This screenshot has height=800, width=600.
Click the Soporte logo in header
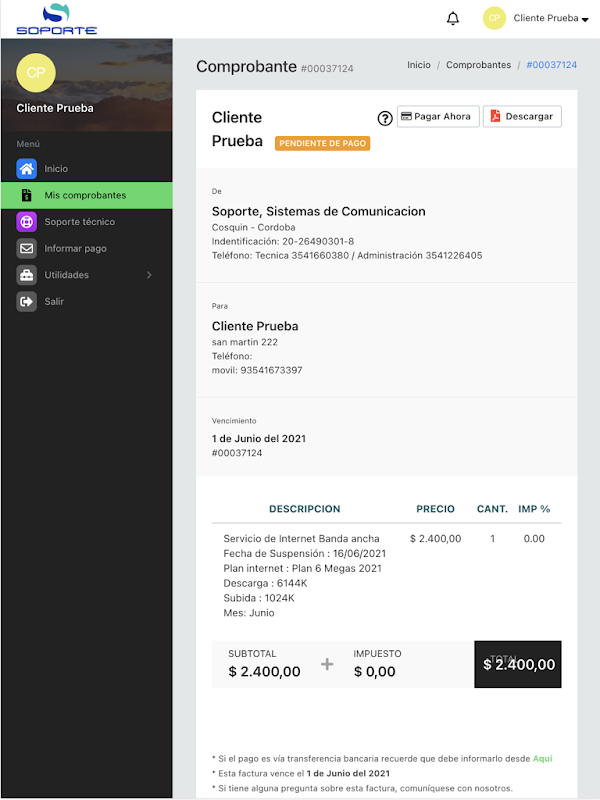point(56,18)
